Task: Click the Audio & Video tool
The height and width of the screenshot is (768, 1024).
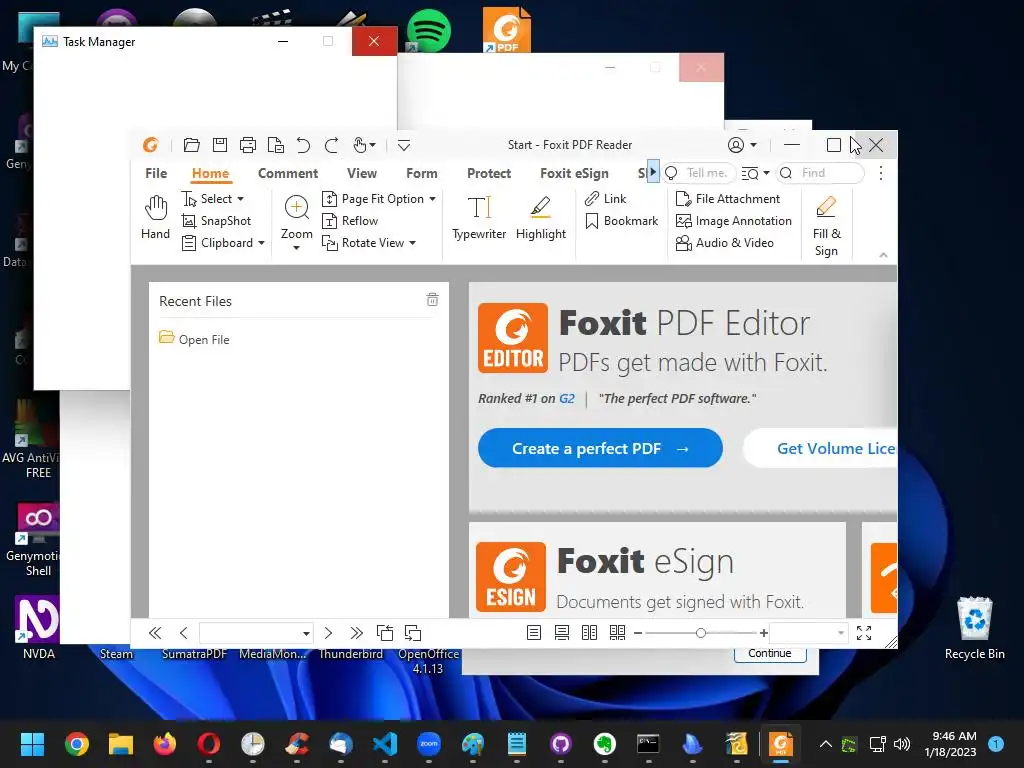Action: 724,243
